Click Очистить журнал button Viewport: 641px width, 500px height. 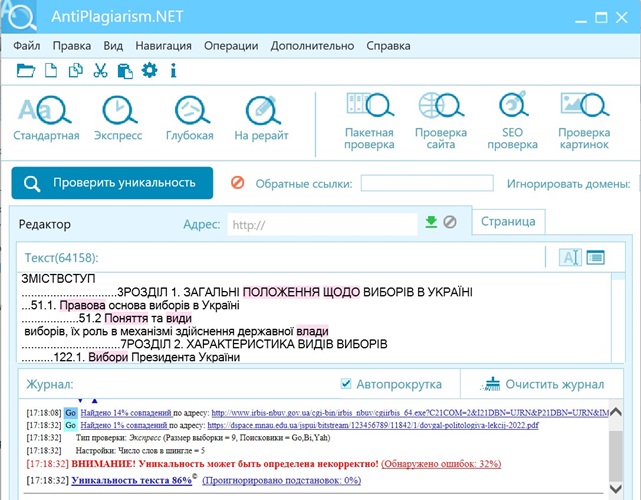coord(542,384)
